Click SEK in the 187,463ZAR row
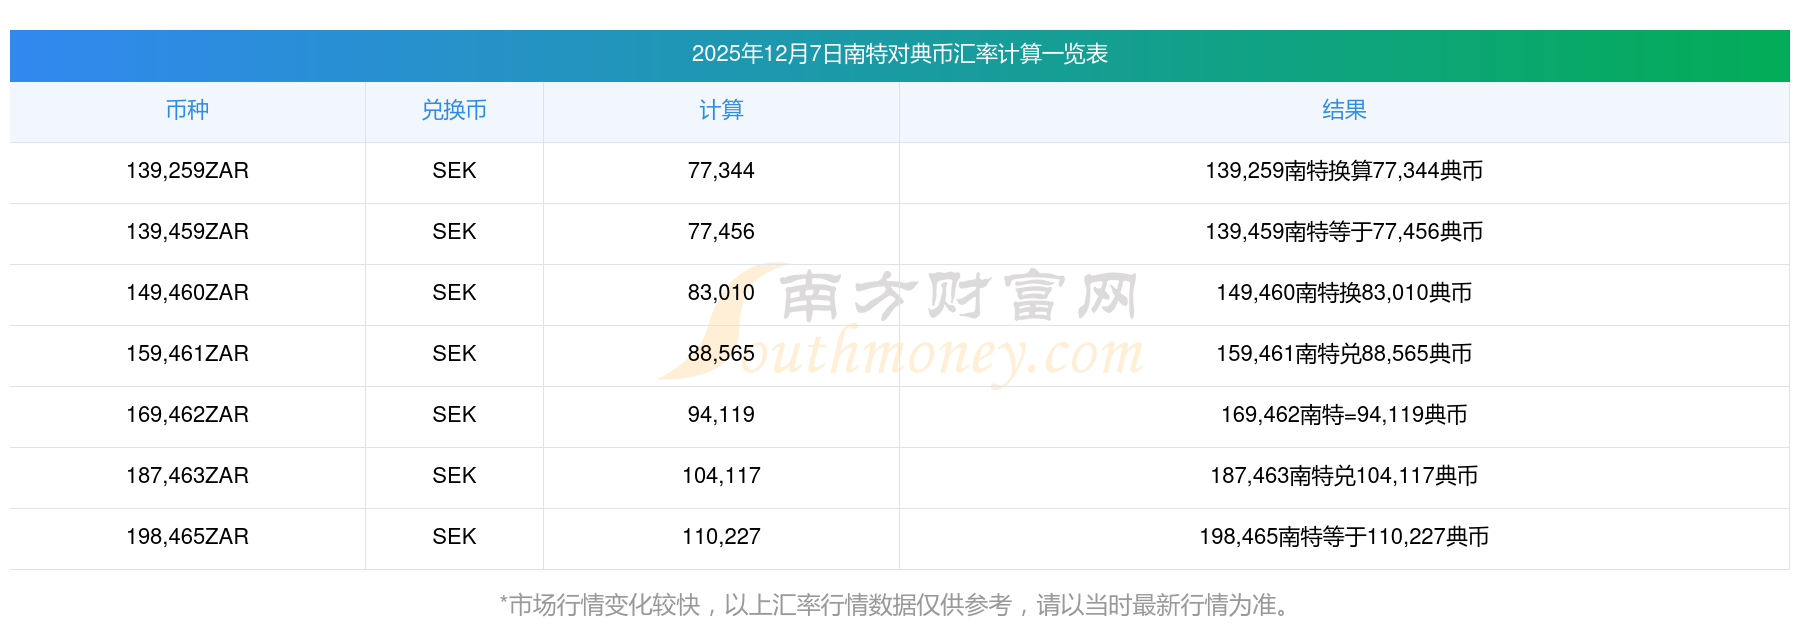The width and height of the screenshot is (1800, 636). (x=454, y=476)
